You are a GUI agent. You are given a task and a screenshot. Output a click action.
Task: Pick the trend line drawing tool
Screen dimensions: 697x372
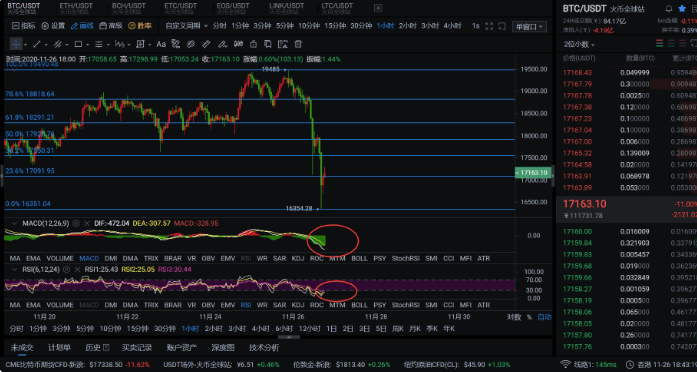[x=37, y=44]
